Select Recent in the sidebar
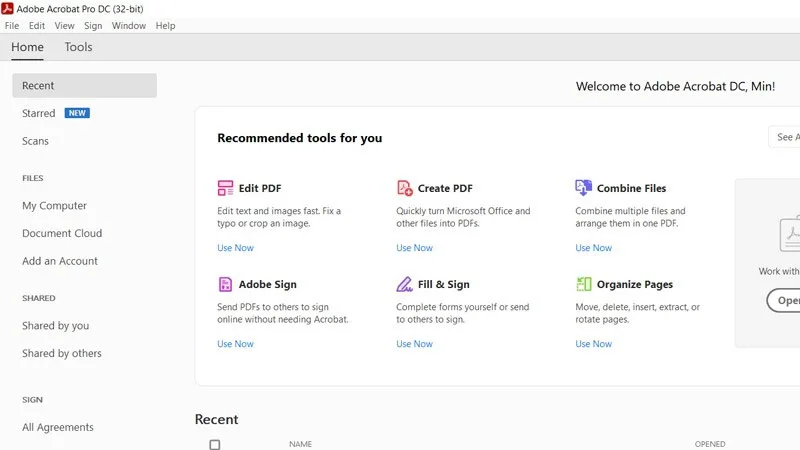Screen dimensions: 800x450 pos(85,85)
